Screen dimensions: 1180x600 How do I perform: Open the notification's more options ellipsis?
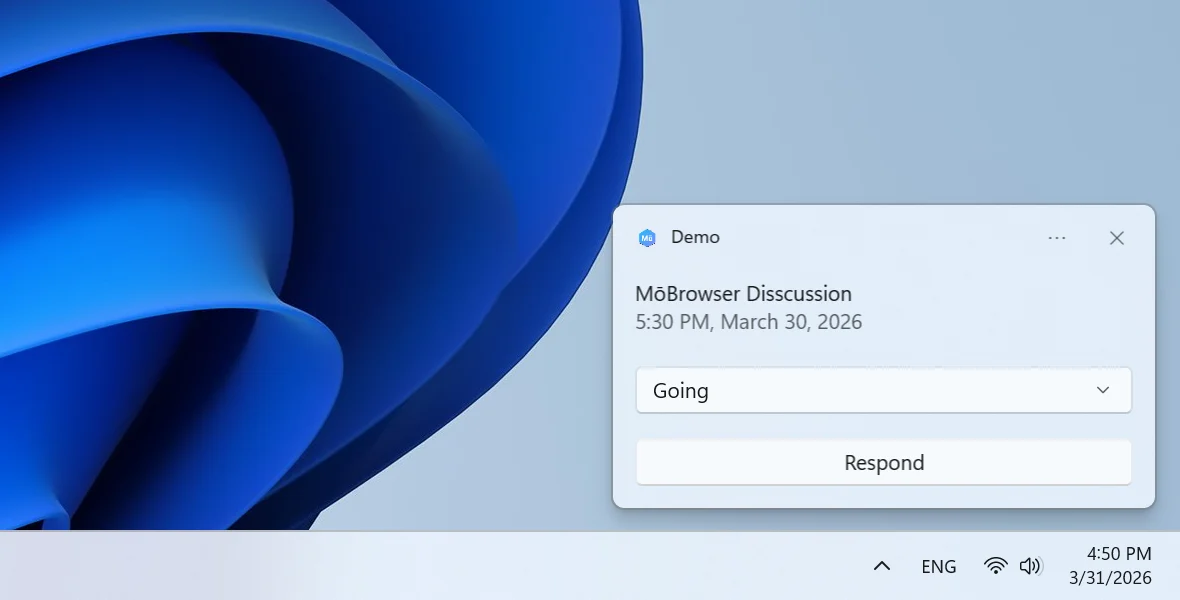[x=1057, y=238]
